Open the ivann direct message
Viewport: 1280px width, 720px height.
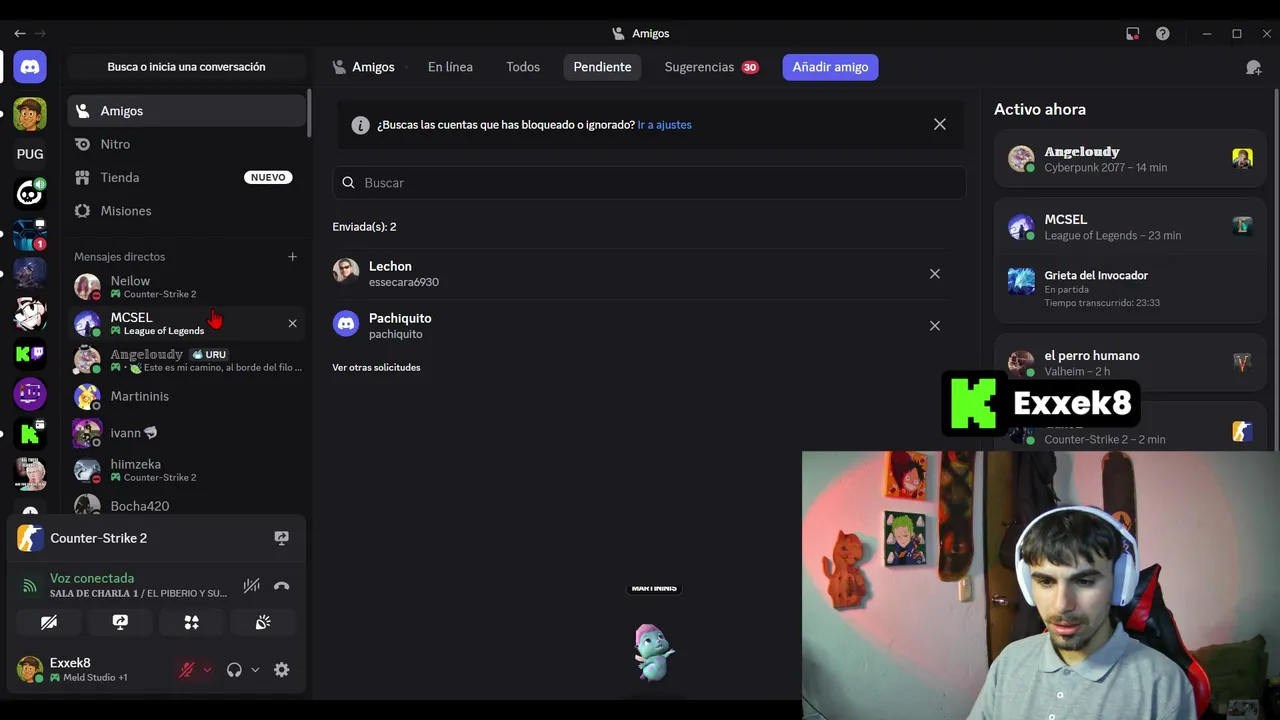point(186,433)
